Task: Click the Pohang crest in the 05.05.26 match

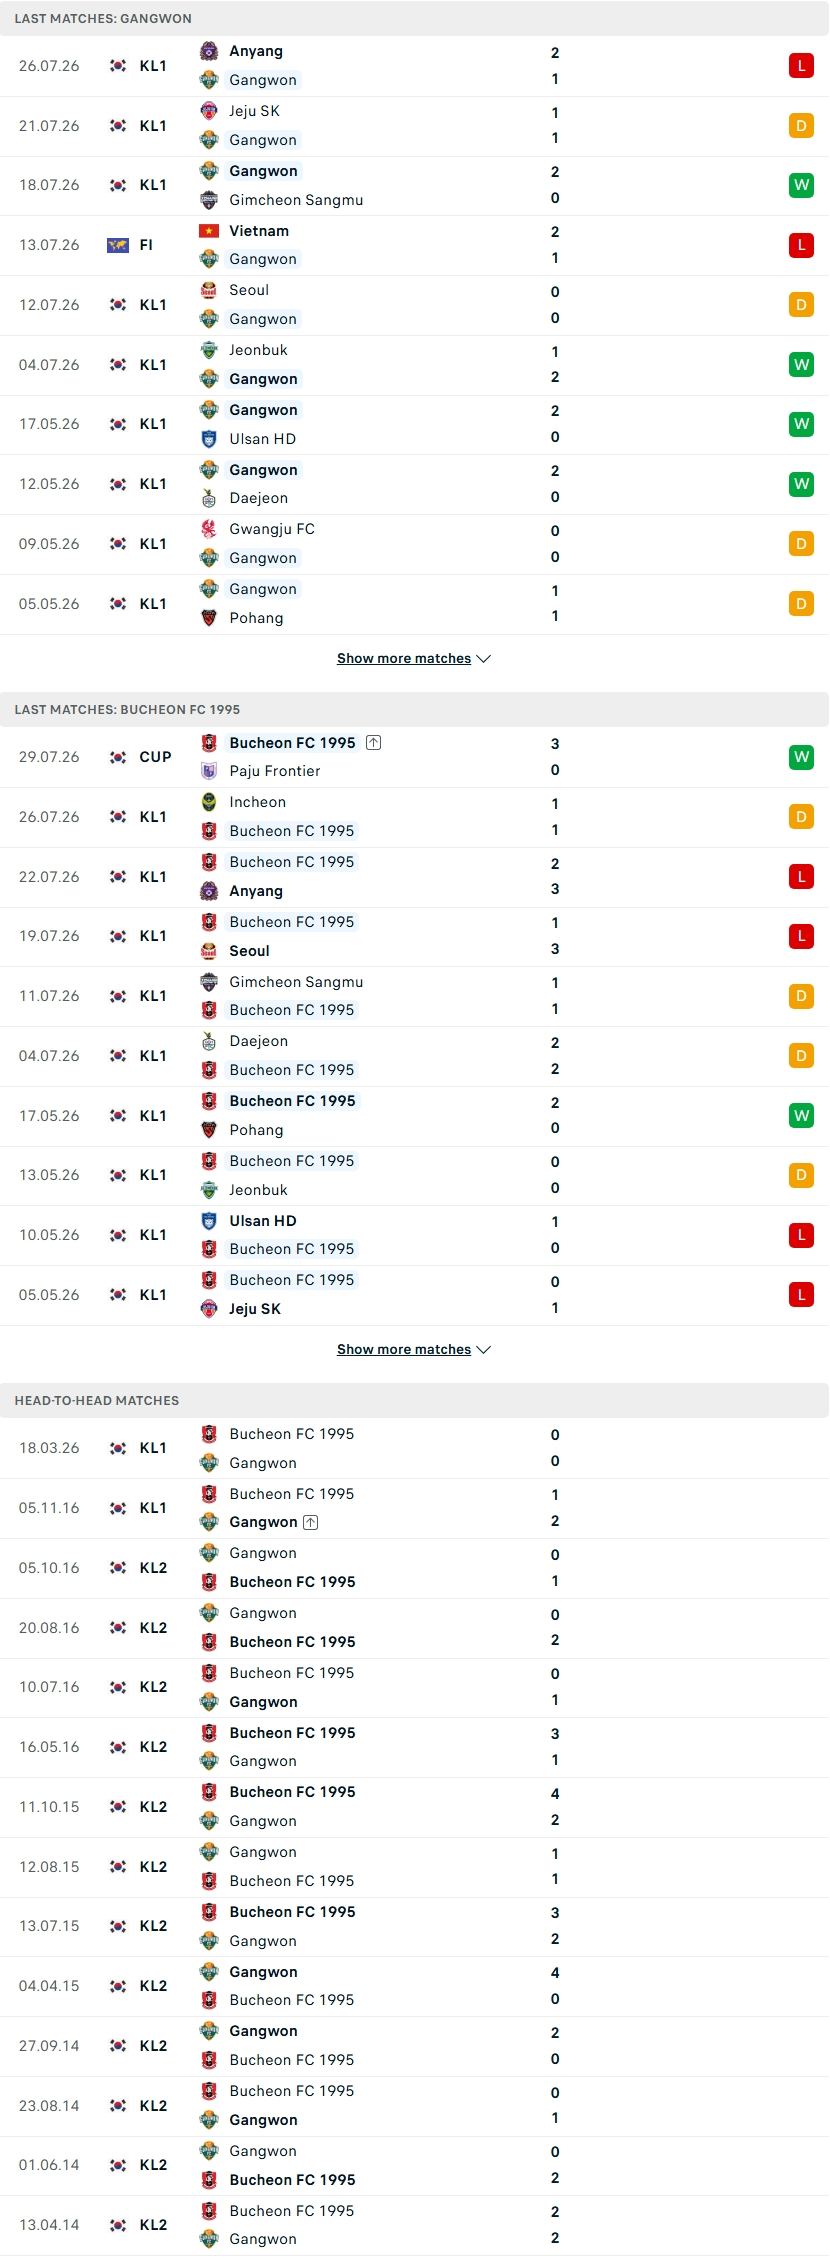Action: point(209,618)
